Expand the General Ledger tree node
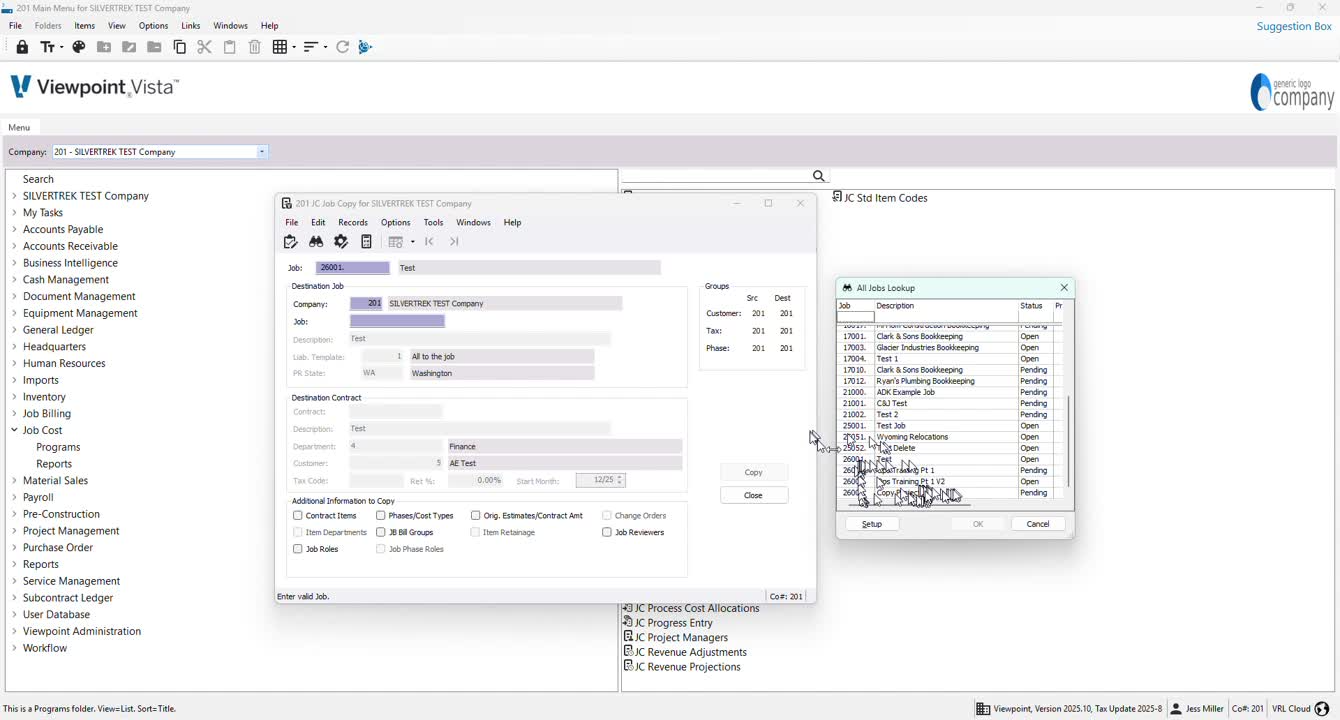Screen dimensions: 1340x720 (x=14, y=330)
